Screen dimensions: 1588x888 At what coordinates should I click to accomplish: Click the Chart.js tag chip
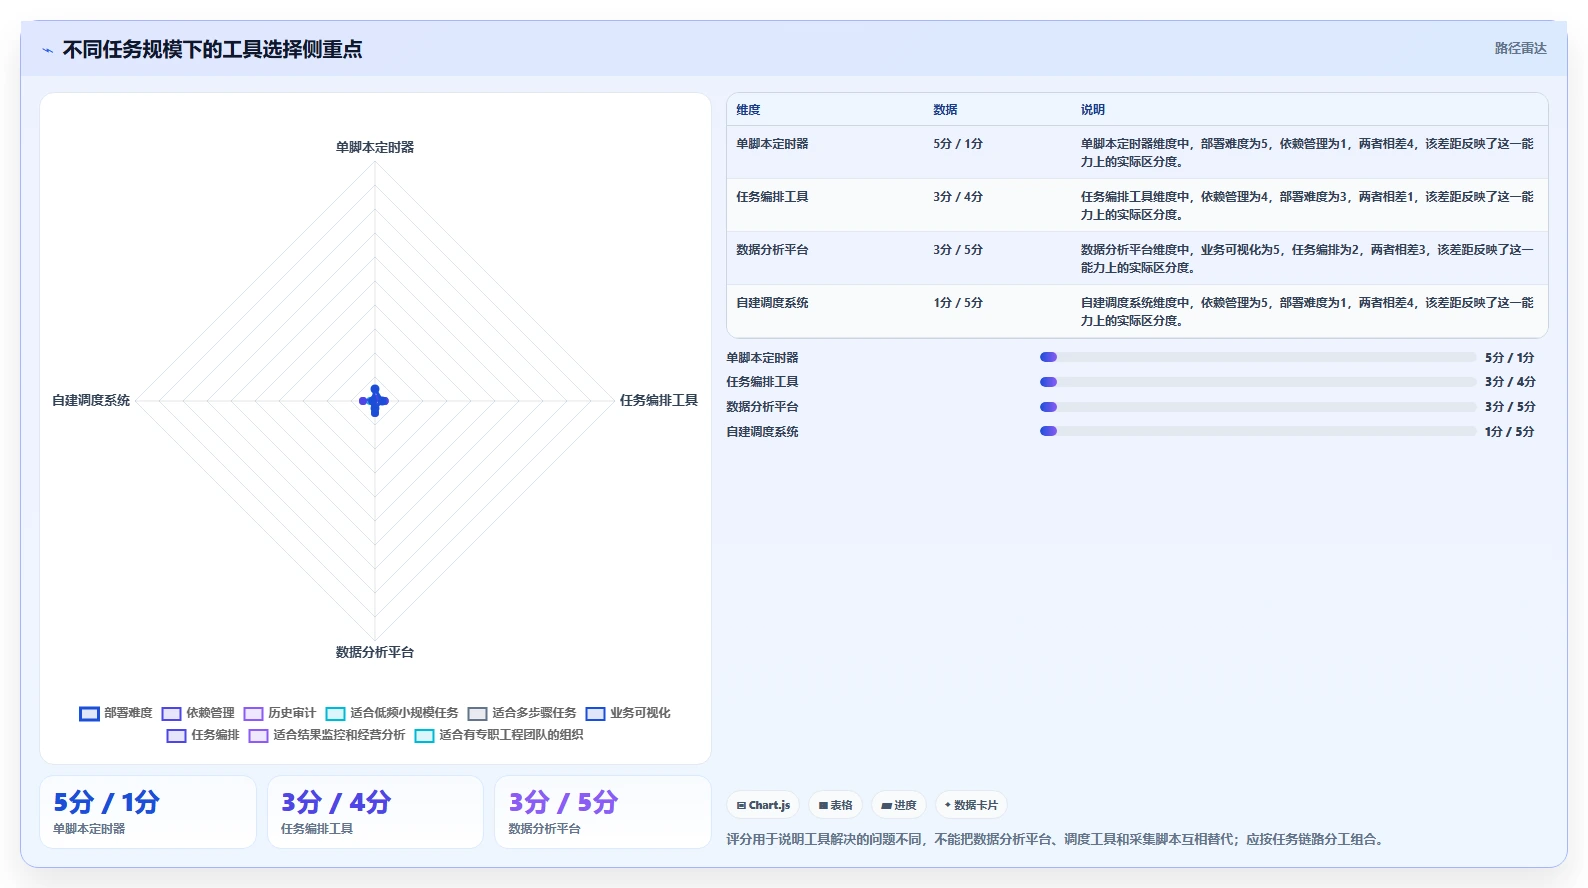763,805
